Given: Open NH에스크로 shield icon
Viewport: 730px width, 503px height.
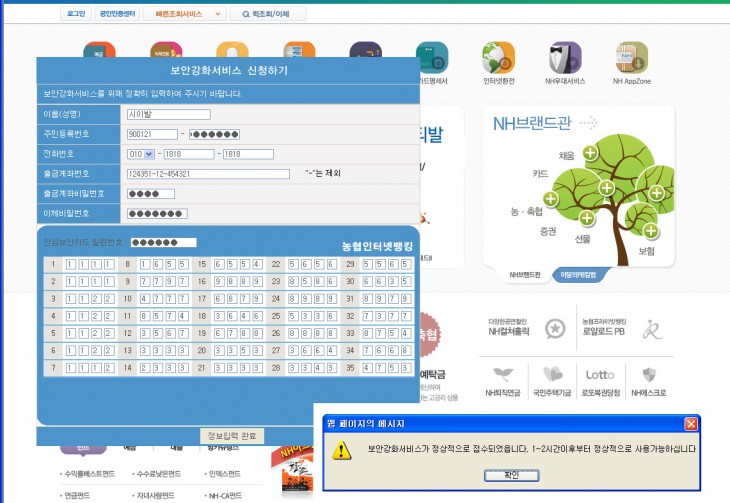Looking at the screenshot, I should (649, 374).
